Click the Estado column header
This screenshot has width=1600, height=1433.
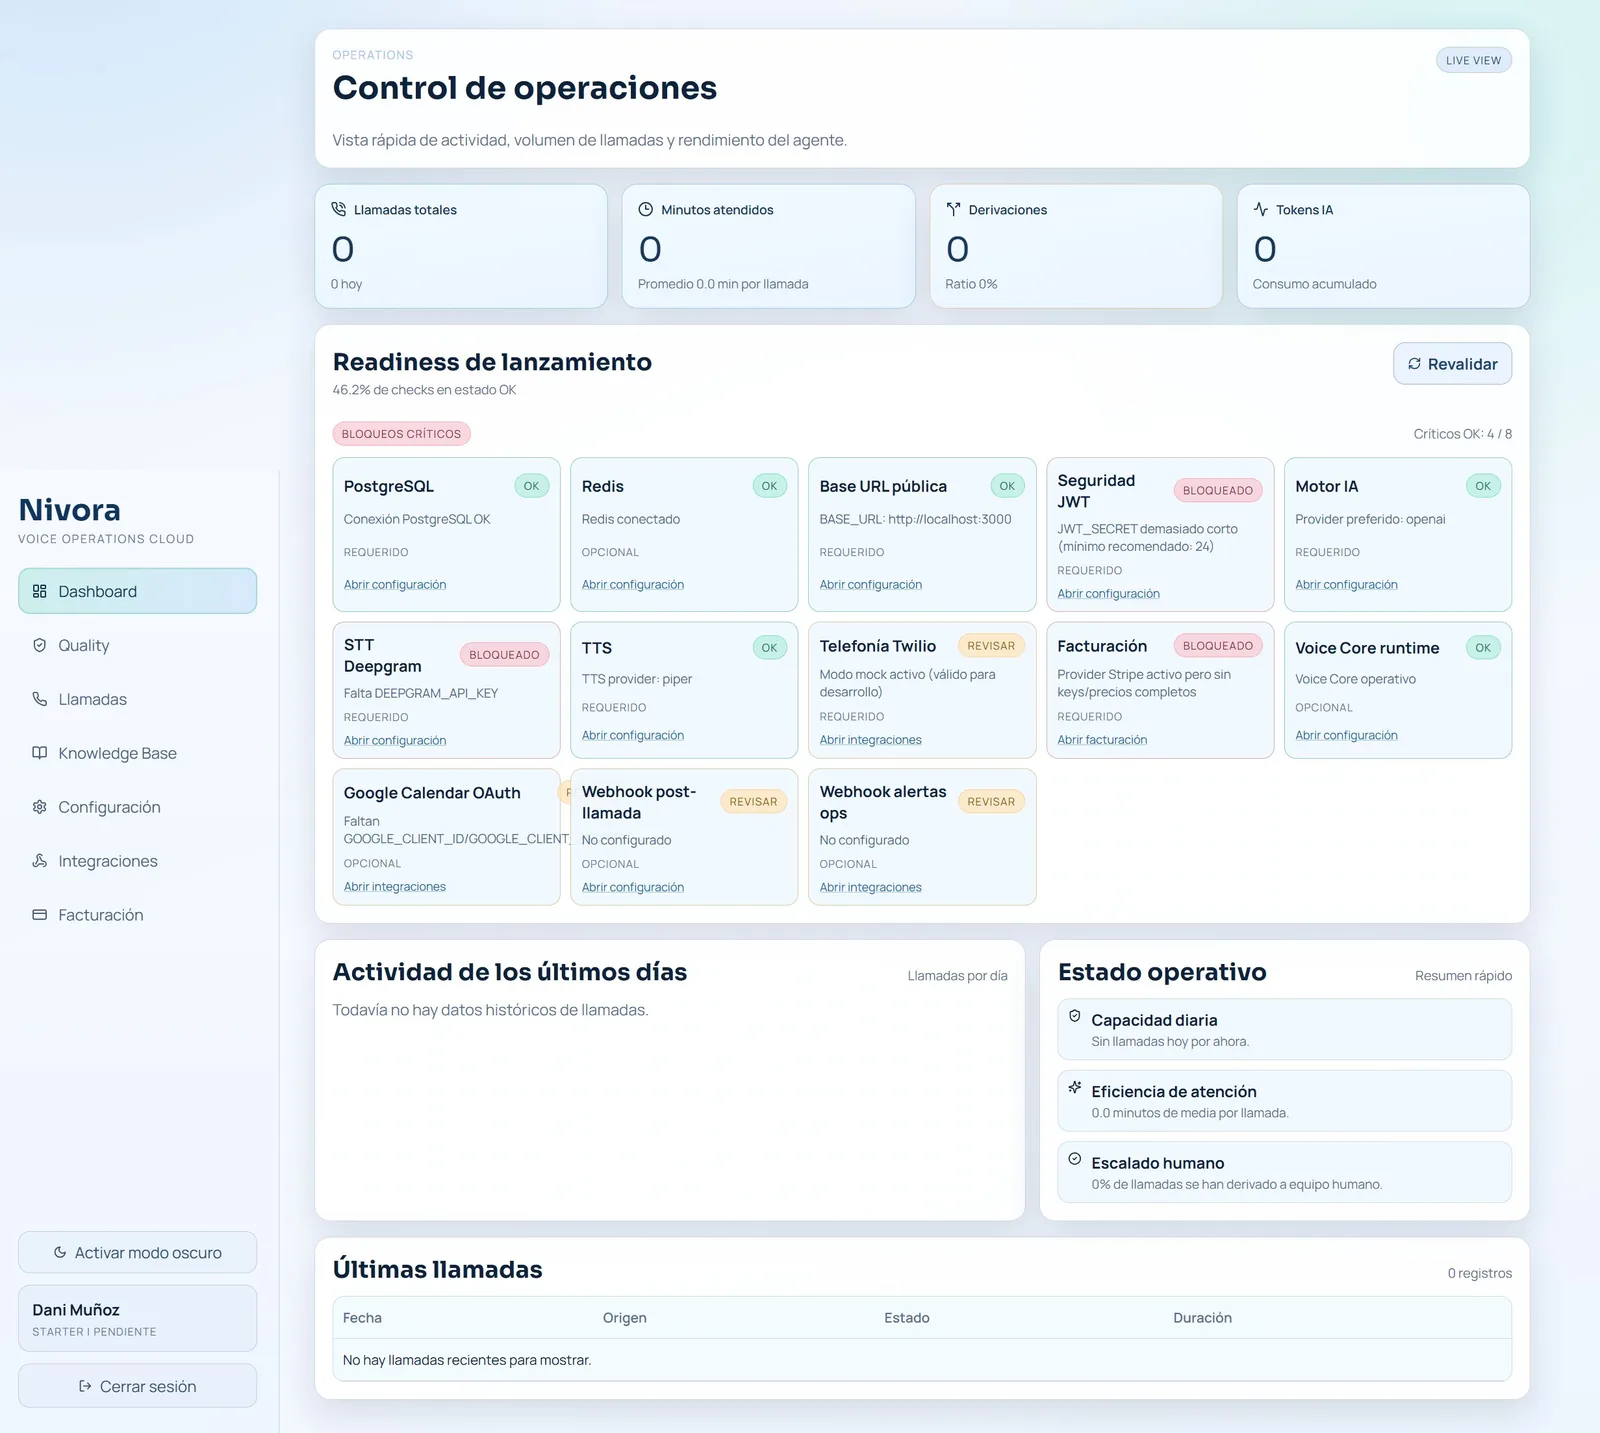click(906, 1318)
